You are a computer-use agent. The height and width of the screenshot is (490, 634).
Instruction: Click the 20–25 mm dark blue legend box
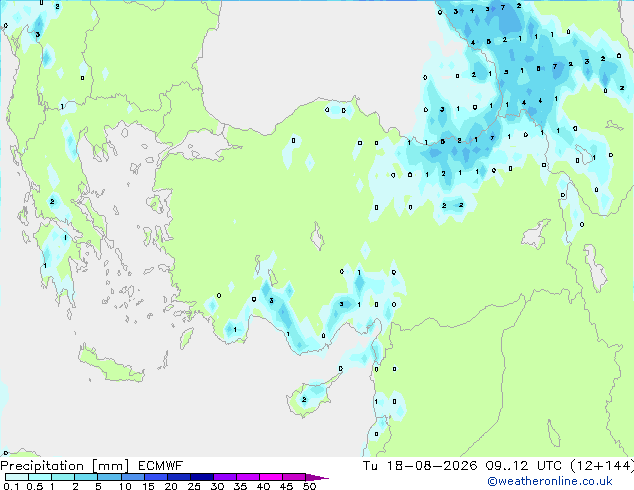coord(178,477)
